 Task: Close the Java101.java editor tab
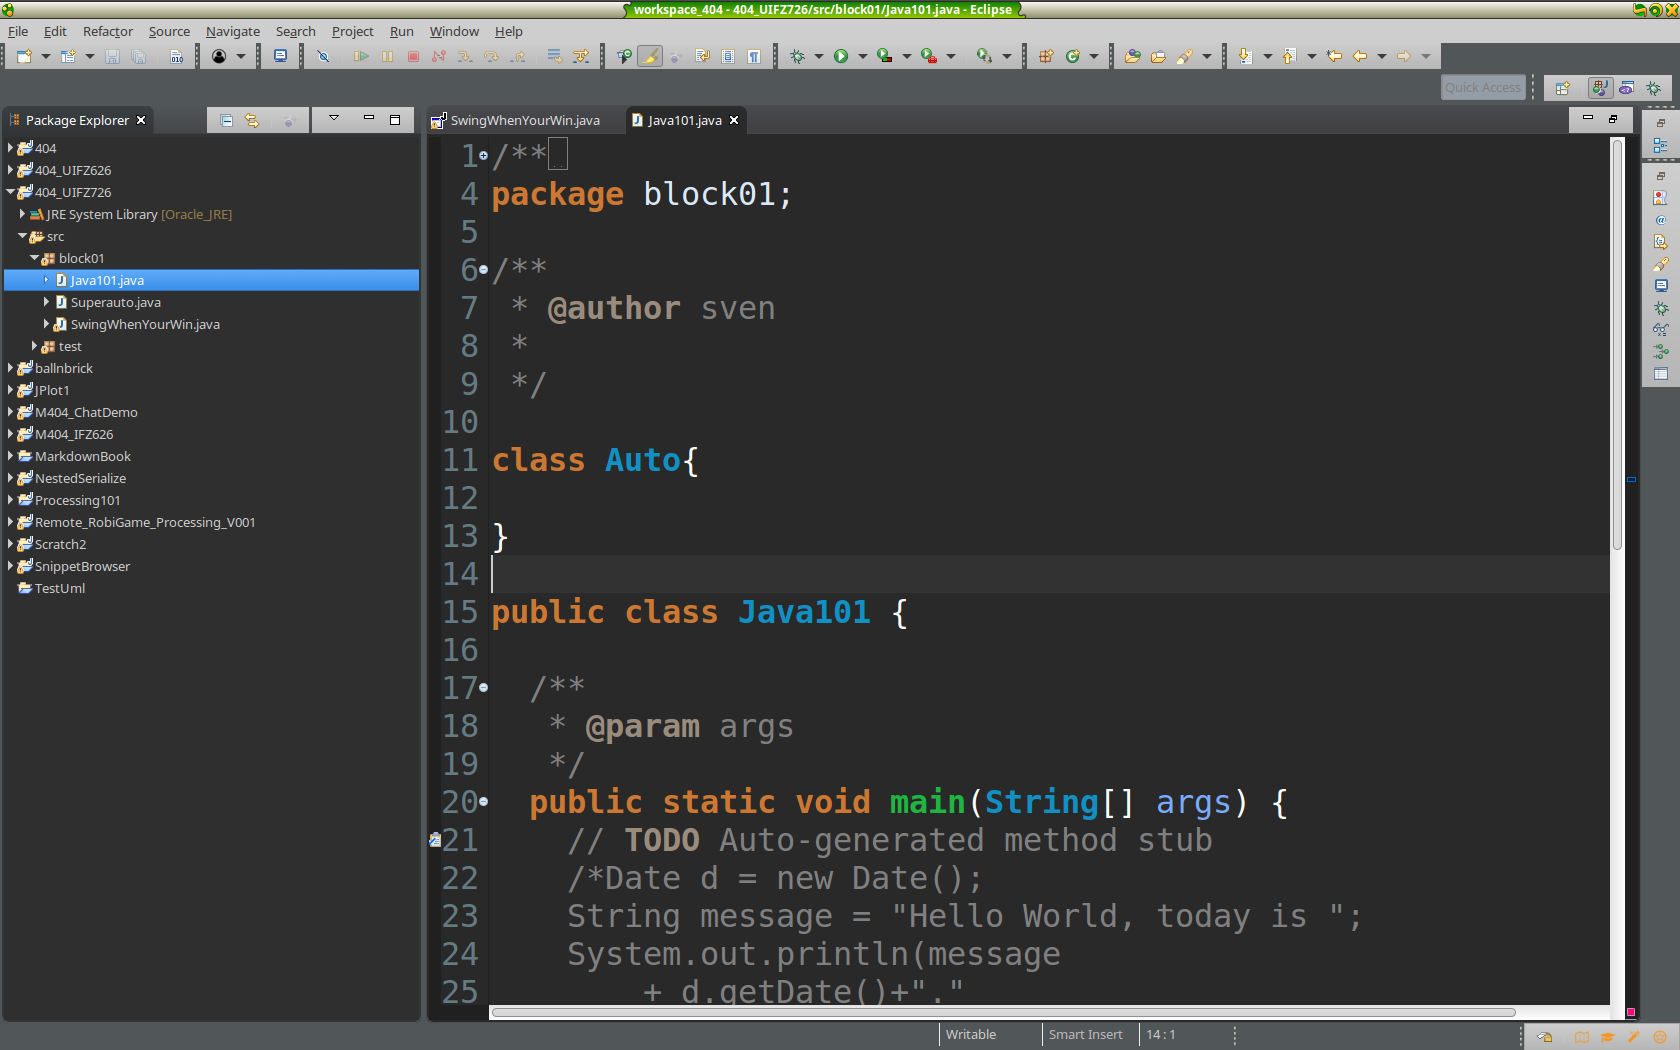tap(734, 120)
